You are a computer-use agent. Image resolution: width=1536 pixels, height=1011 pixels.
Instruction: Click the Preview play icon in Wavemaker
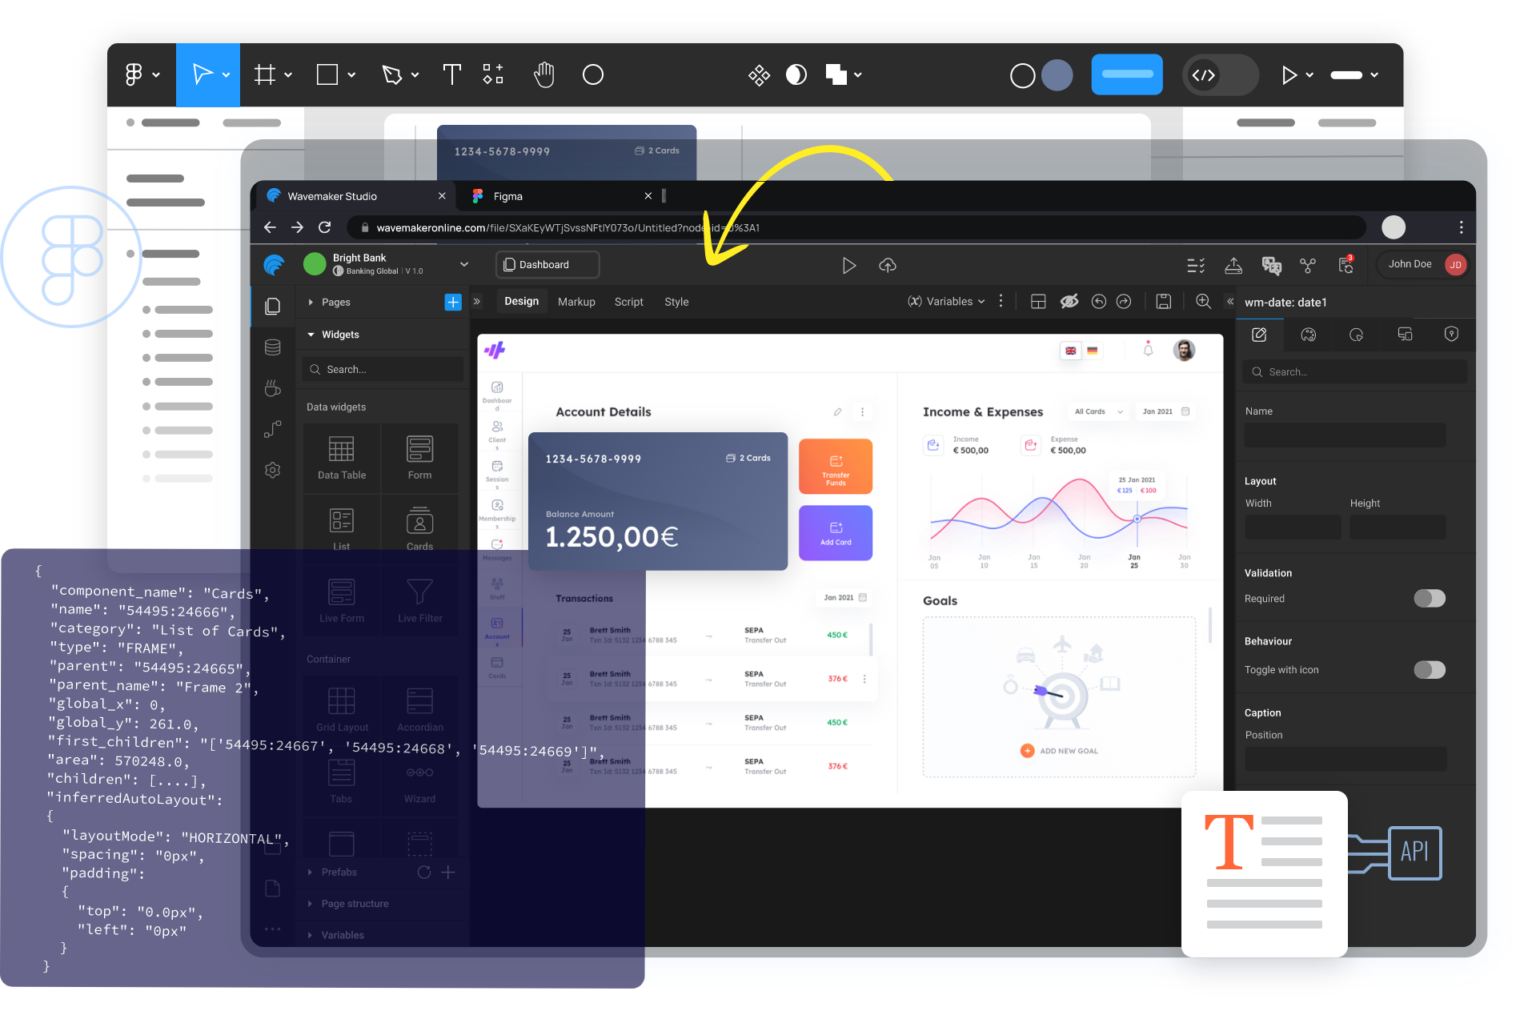[848, 265]
